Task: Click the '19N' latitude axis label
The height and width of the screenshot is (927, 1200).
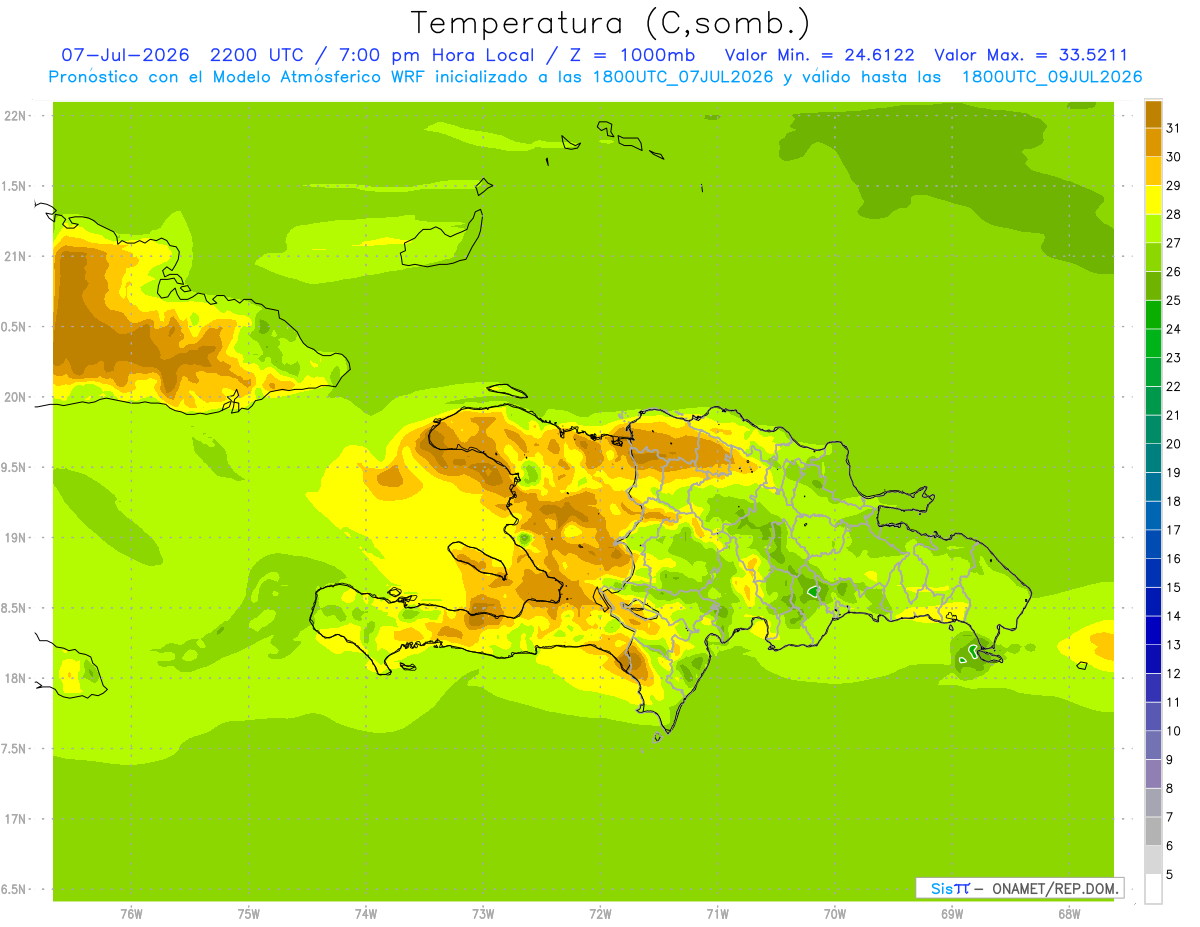Action: click(x=15, y=538)
